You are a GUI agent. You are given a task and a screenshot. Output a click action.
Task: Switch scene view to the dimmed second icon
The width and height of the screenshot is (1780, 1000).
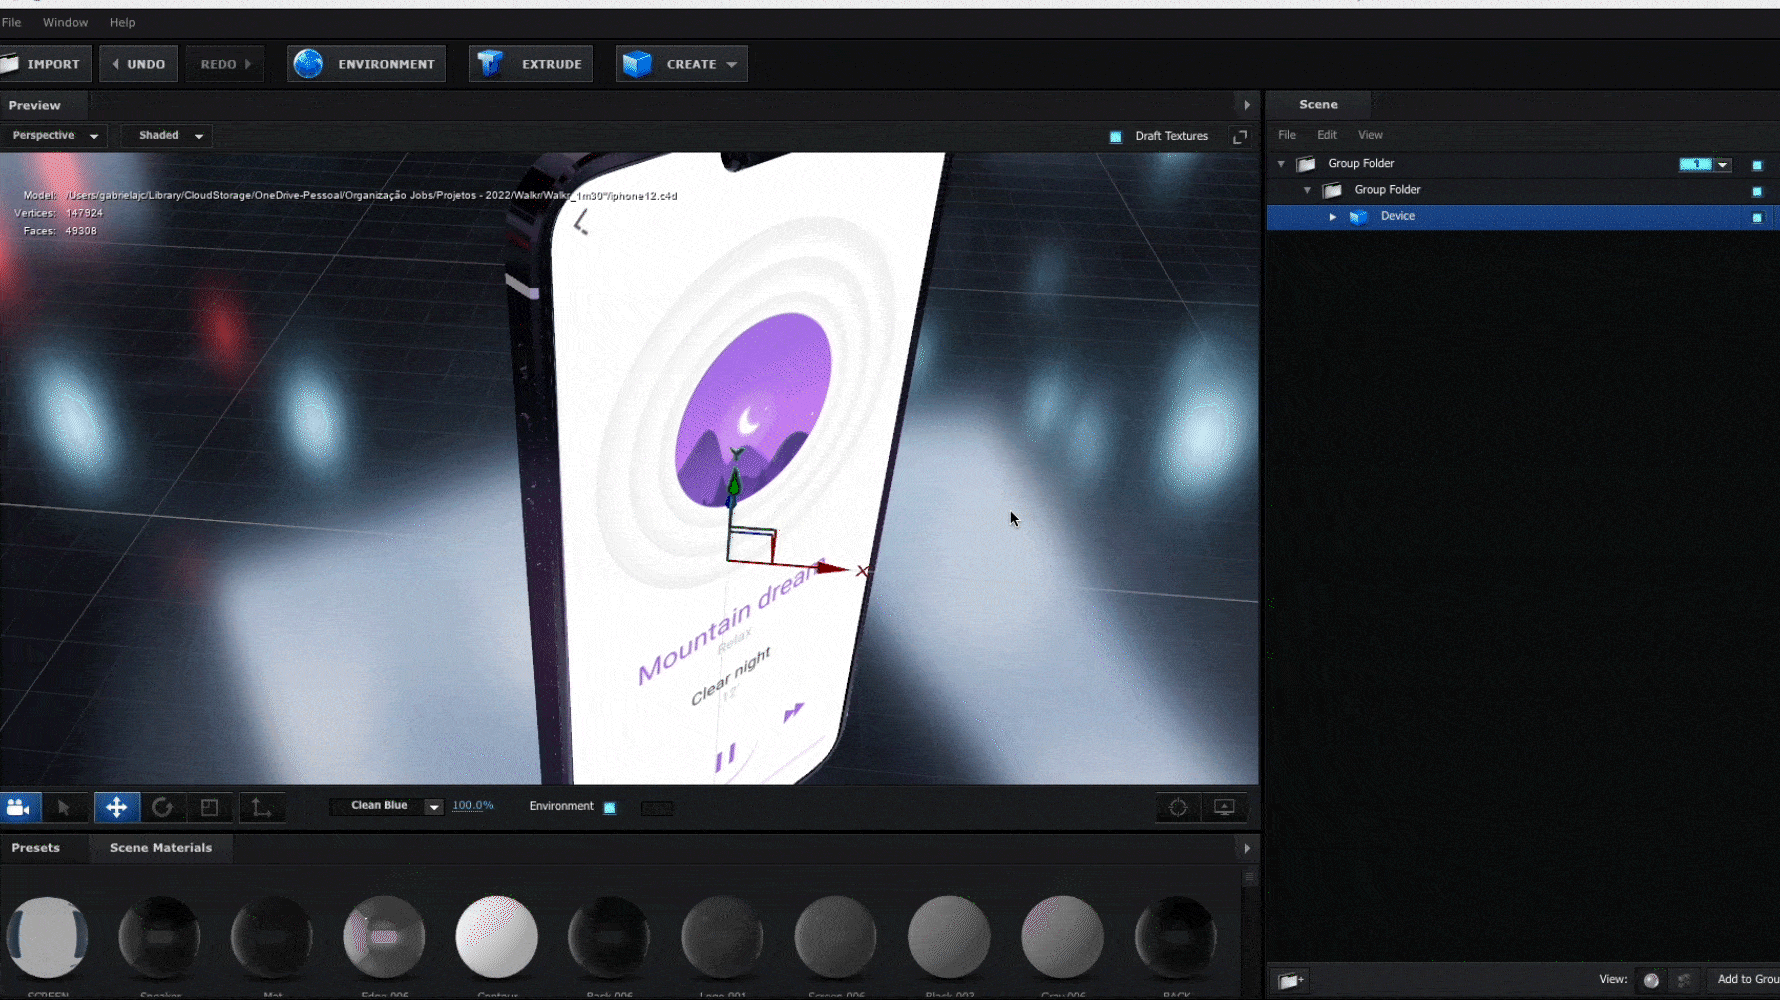point(1684,980)
